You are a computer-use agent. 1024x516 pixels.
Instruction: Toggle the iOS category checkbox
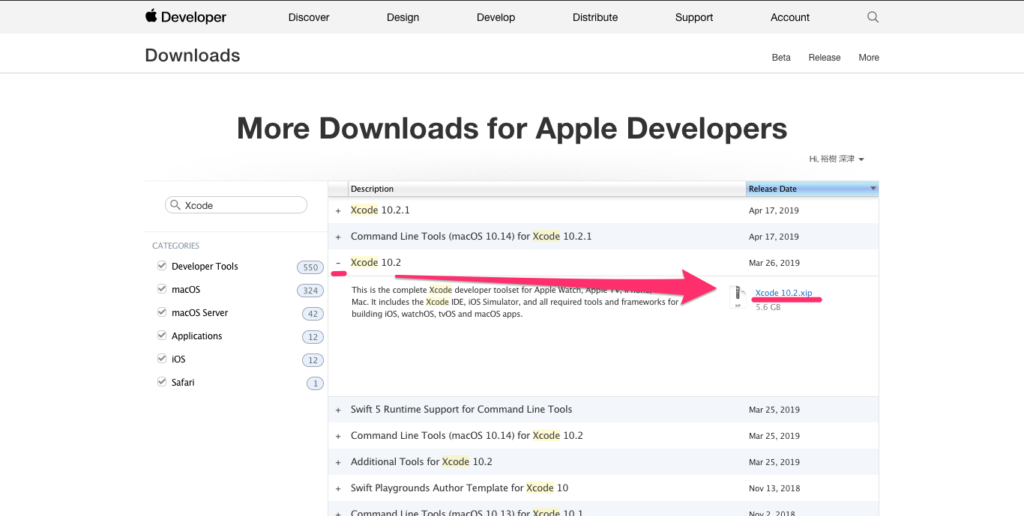pyautogui.click(x=161, y=359)
